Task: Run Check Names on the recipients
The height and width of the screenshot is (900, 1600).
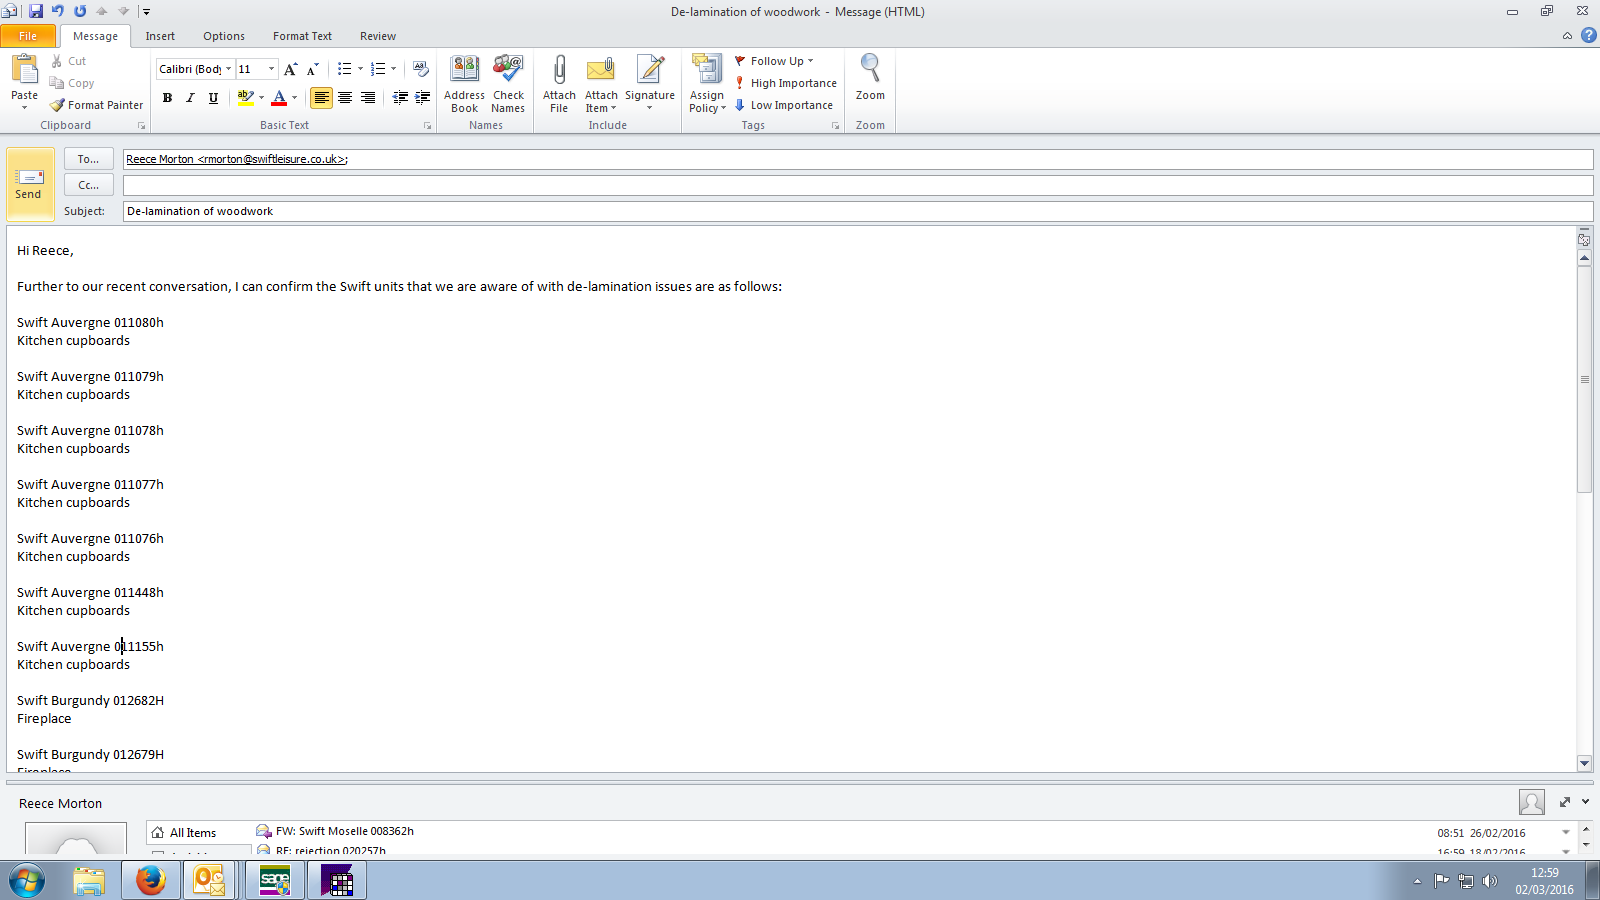Action: pyautogui.click(x=508, y=84)
